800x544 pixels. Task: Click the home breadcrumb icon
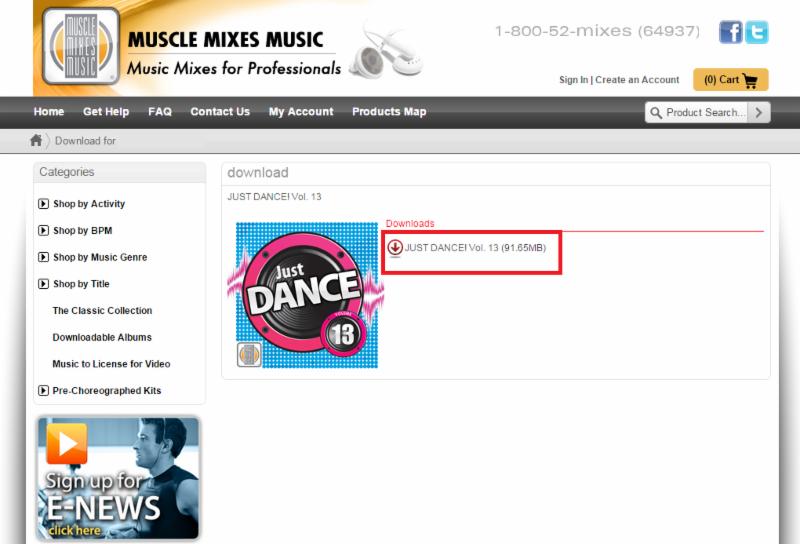(x=37, y=141)
